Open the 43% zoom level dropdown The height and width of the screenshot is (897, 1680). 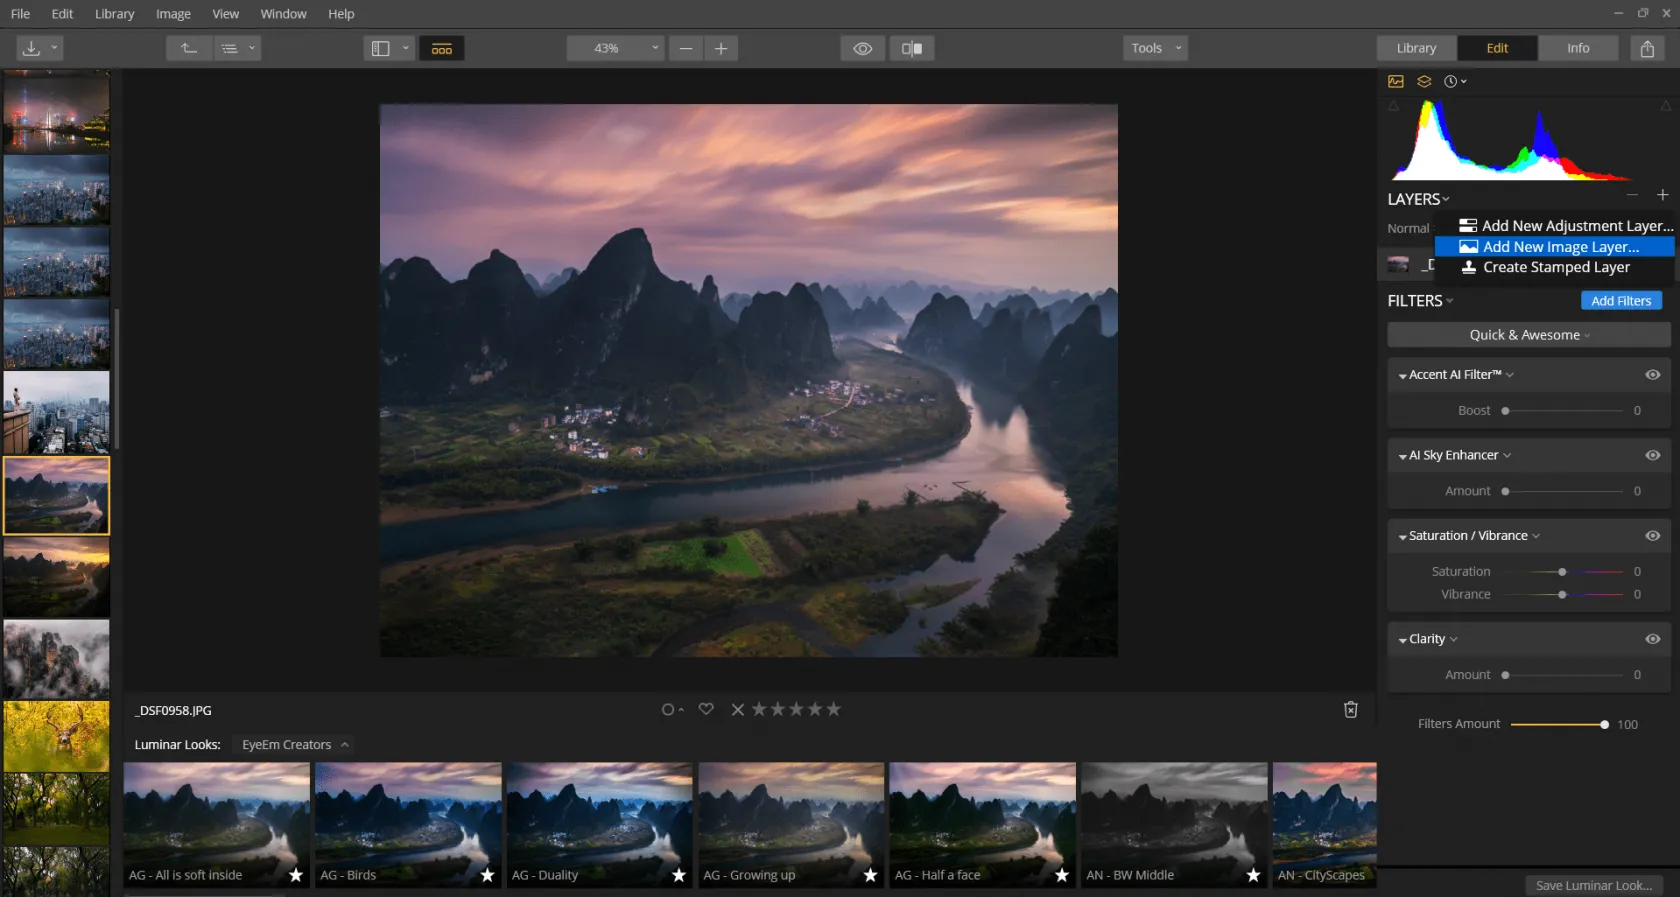pyautogui.click(x=615, y=48)
